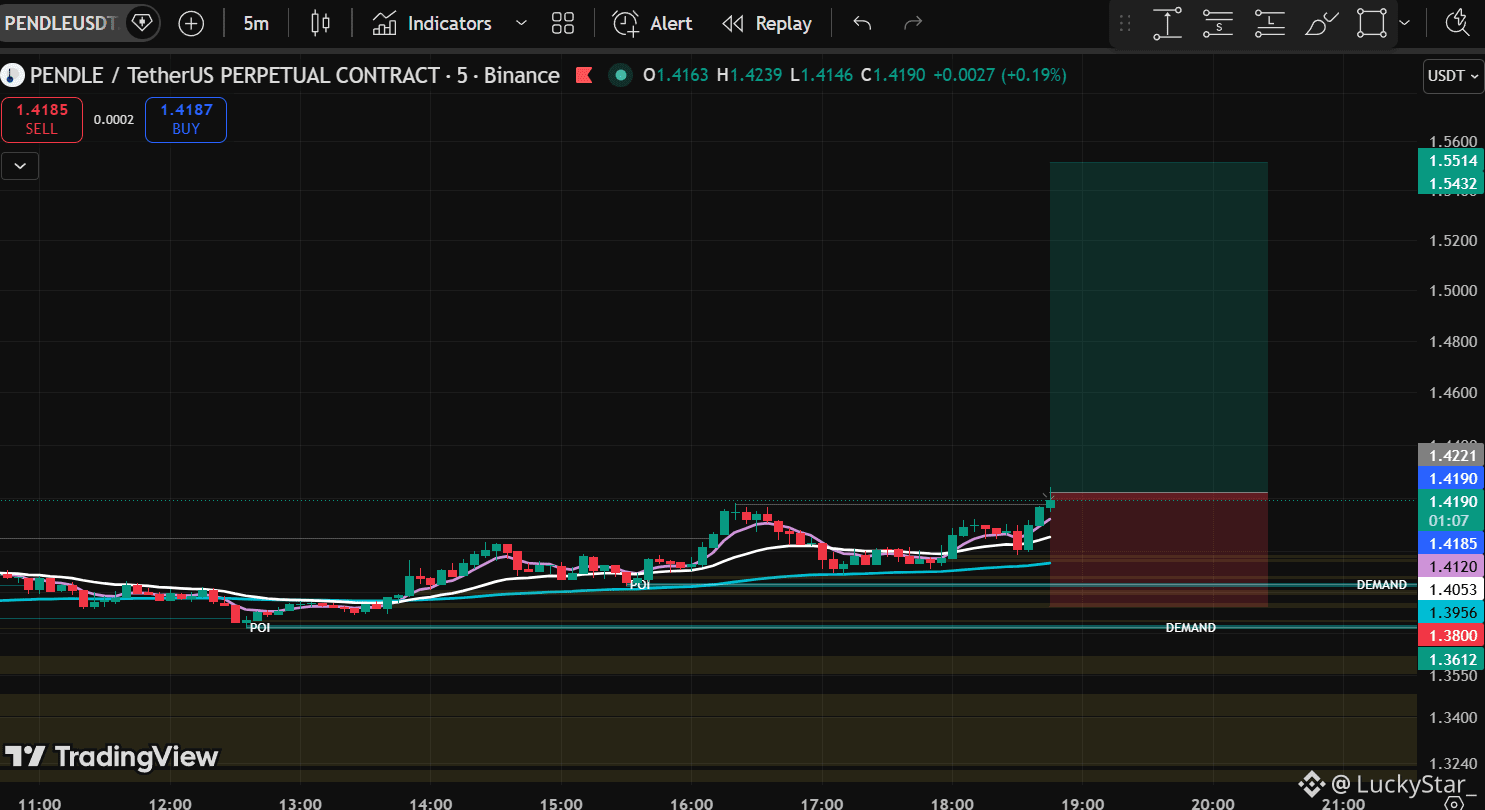The image size is (1485, 810).
Task: Click the 1.5514 target price label
Action: [1452, 161]
